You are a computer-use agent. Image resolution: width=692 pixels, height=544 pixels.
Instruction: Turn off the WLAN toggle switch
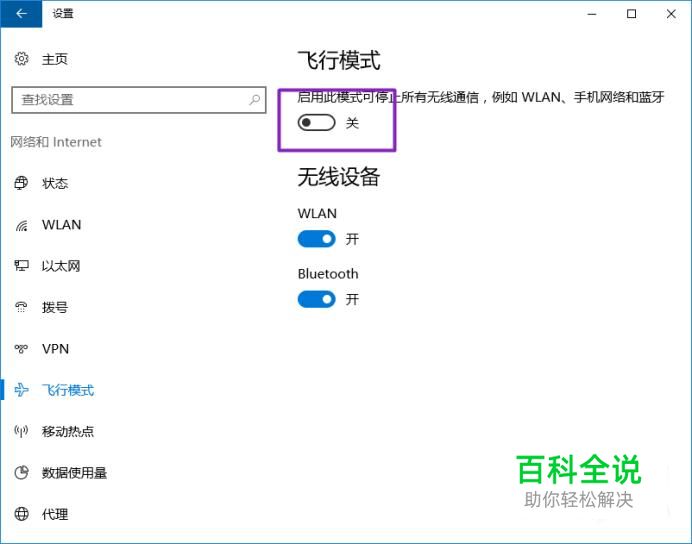click(316, 239)
